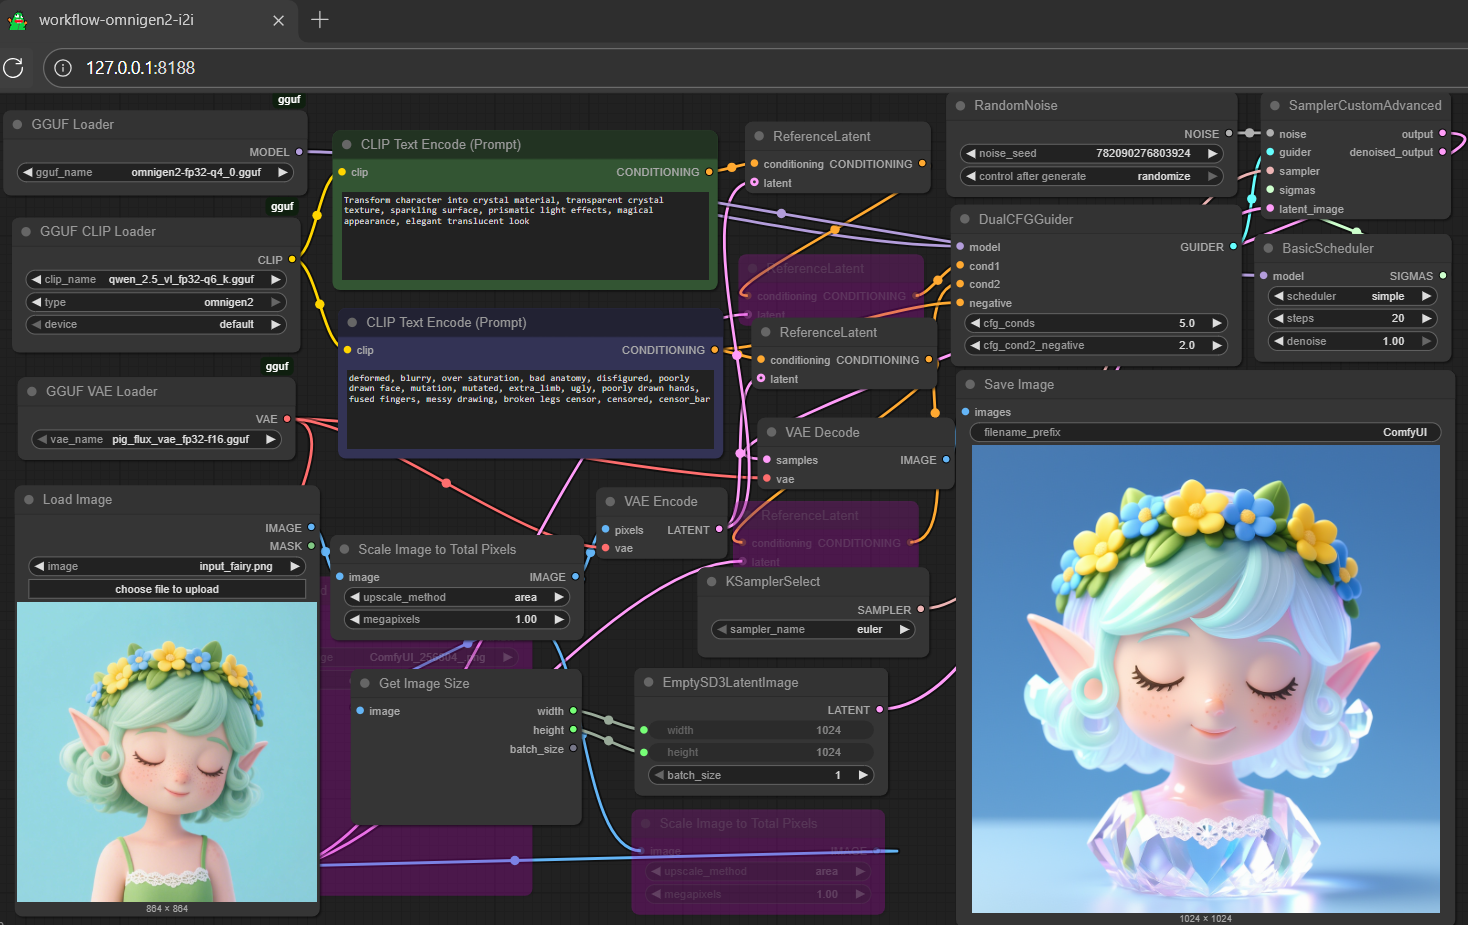1468x925 pixels.
Task: Open the gguf_name omnigen2-fp32-q4_0.gguf dropdown
Action: (155, 172)
